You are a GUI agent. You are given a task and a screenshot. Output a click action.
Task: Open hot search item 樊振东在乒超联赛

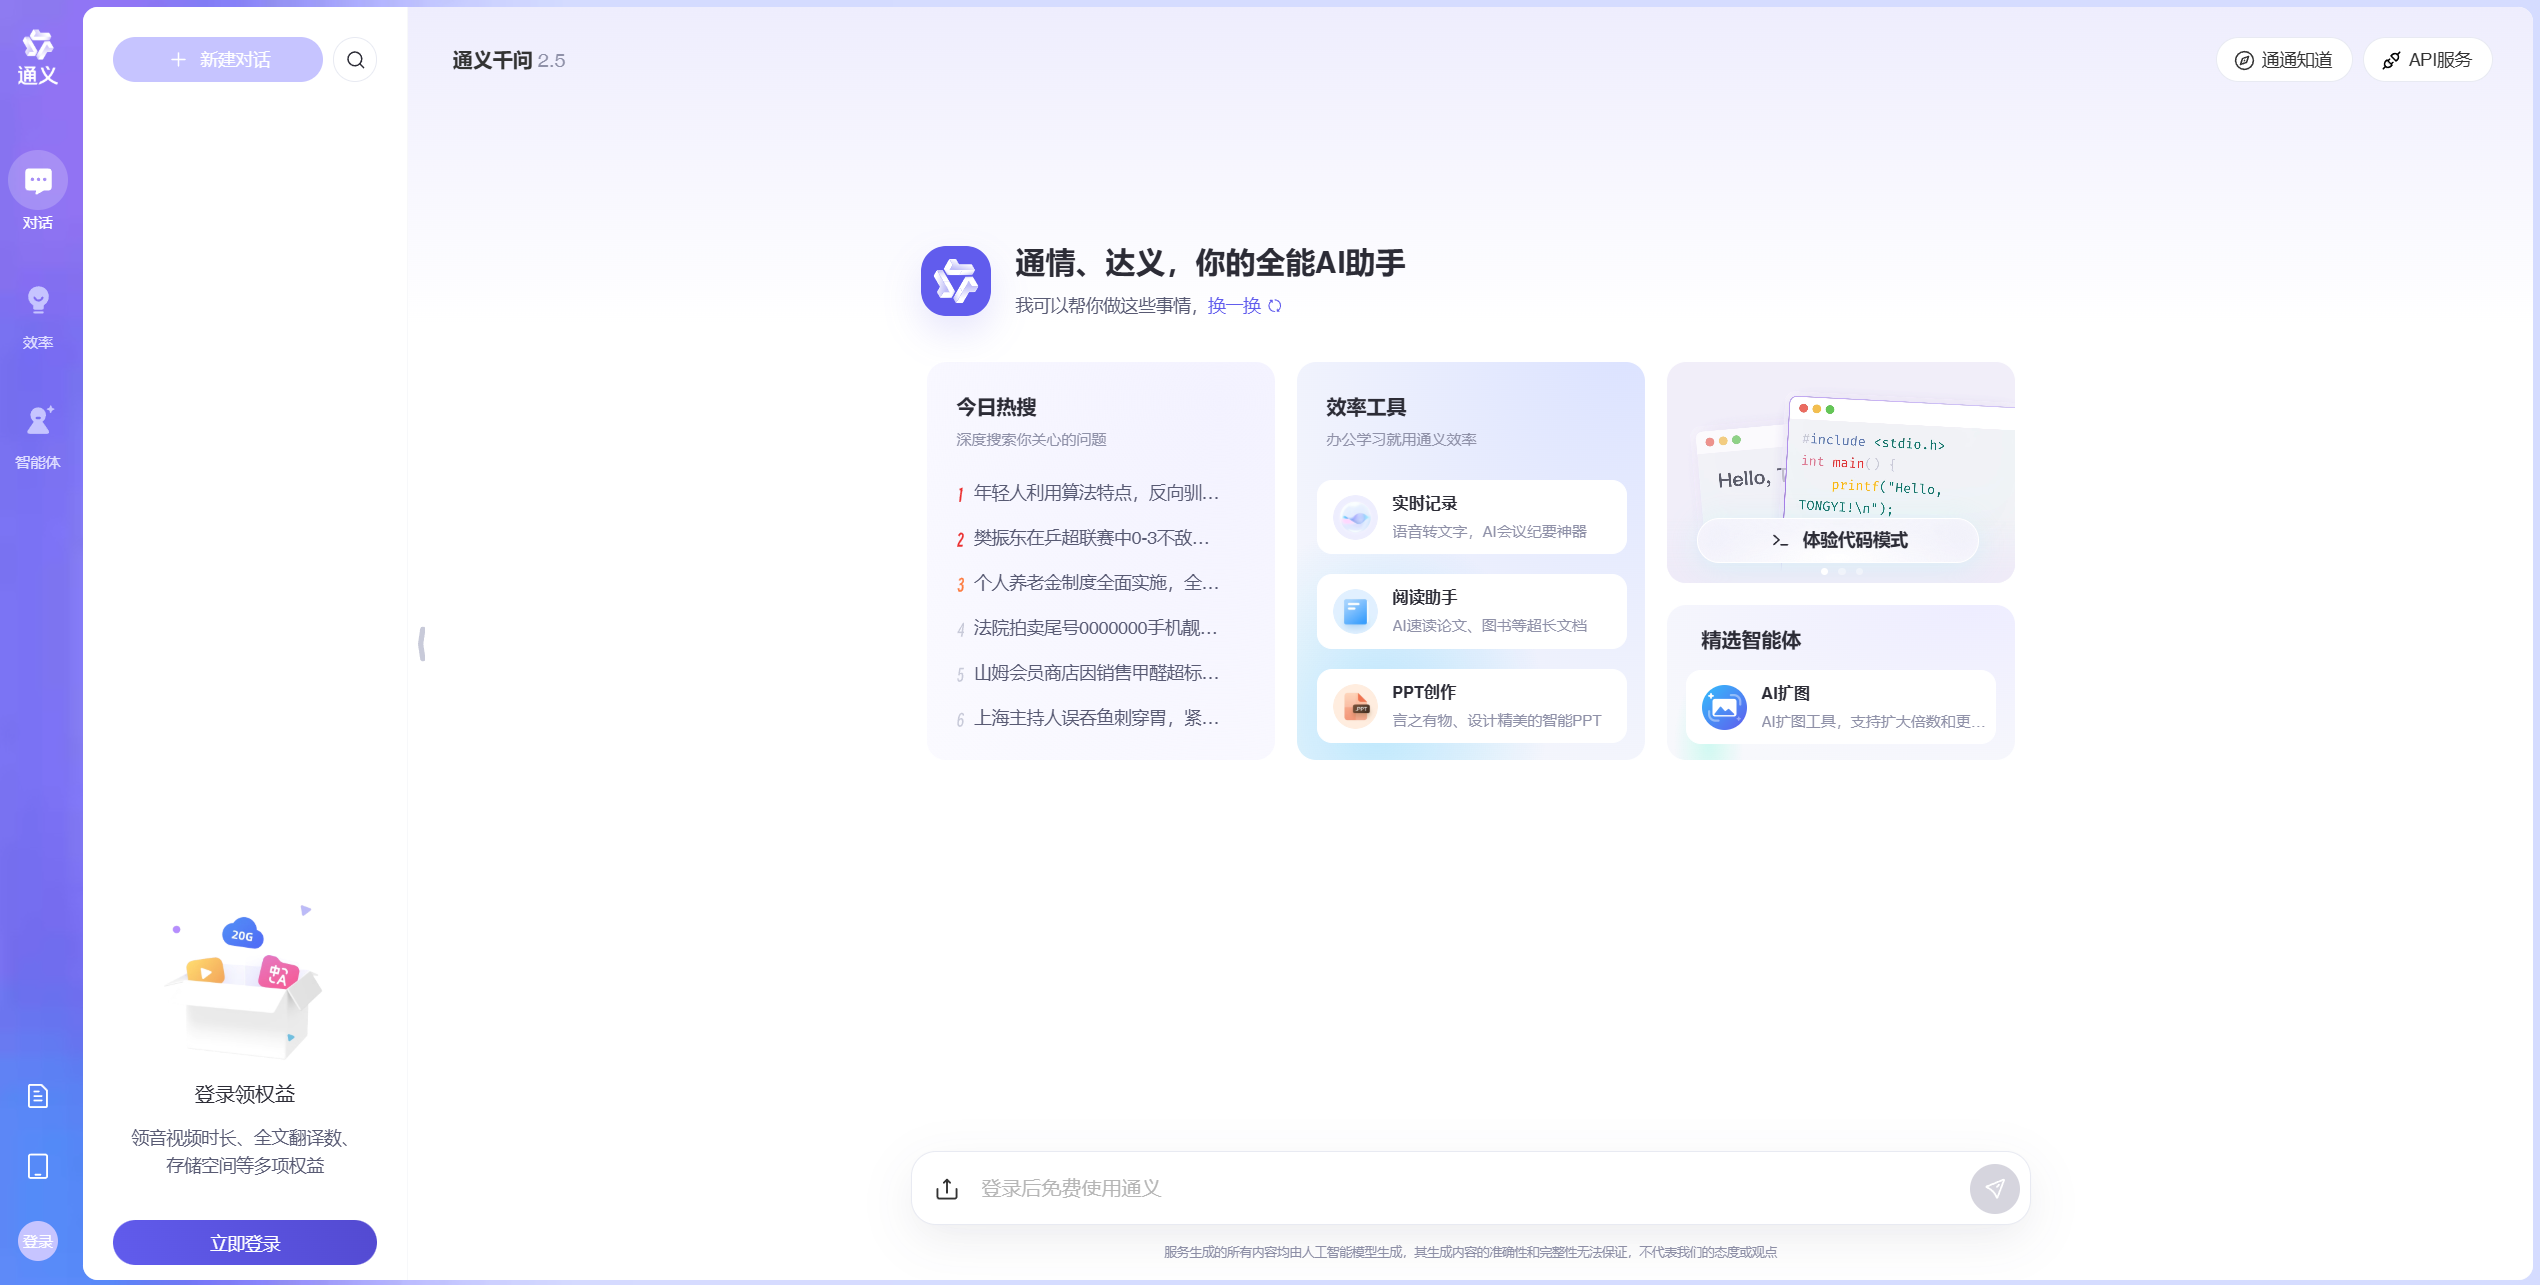1089,538
